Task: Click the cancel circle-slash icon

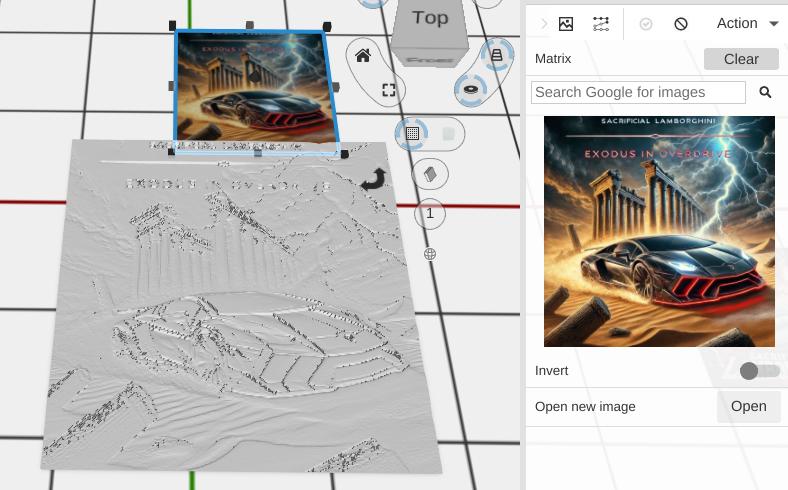Action: (681, 23)
